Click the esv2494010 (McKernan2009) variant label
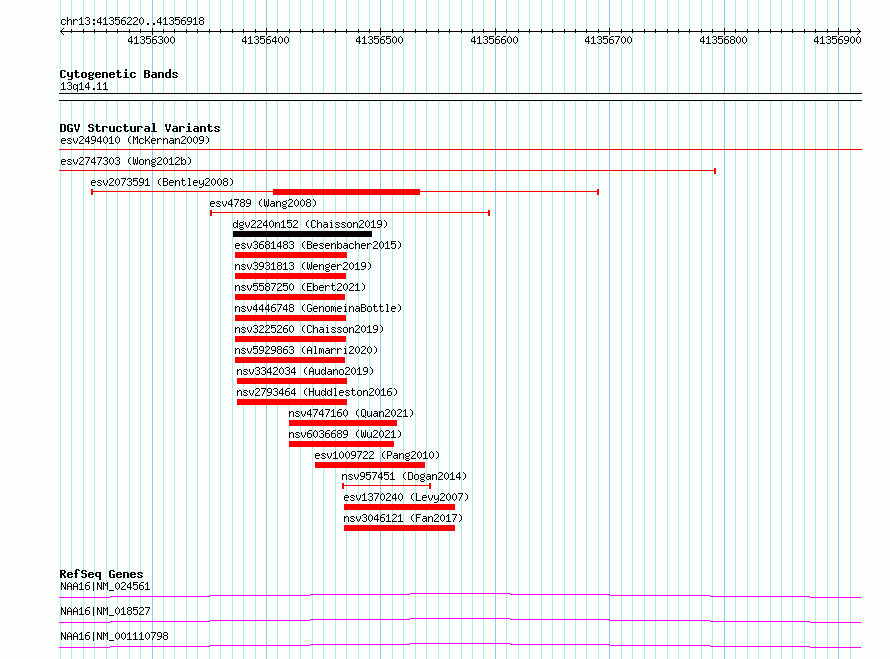This screenshot has height=659, width=890. point(135,140)
